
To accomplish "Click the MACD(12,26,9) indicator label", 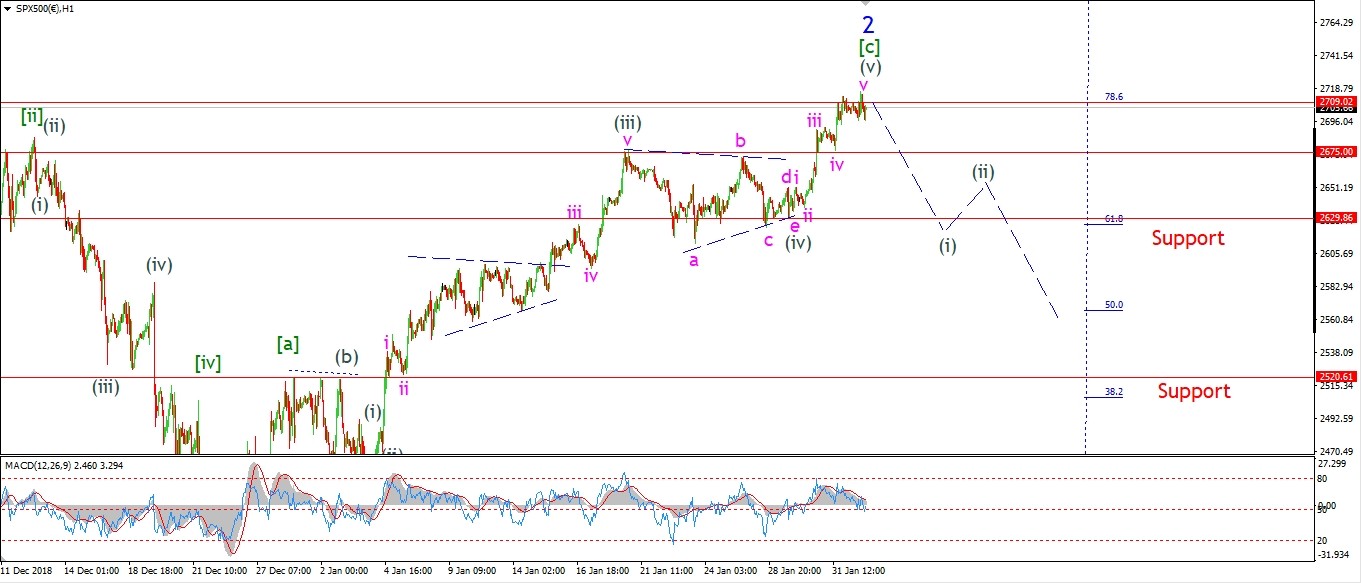I will tap(60, 465).
